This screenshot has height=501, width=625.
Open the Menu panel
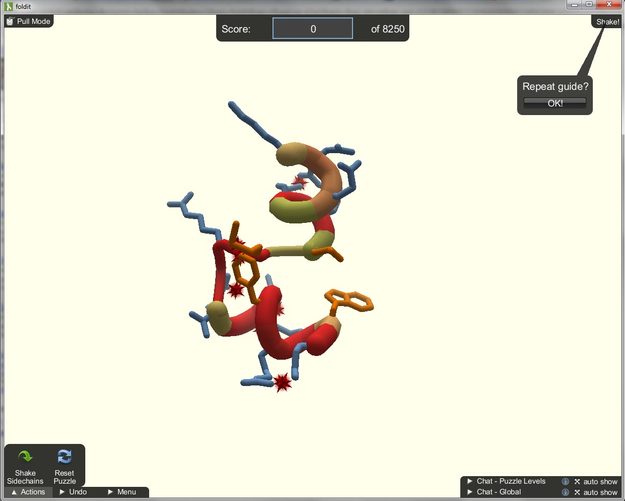click(122, 492)
